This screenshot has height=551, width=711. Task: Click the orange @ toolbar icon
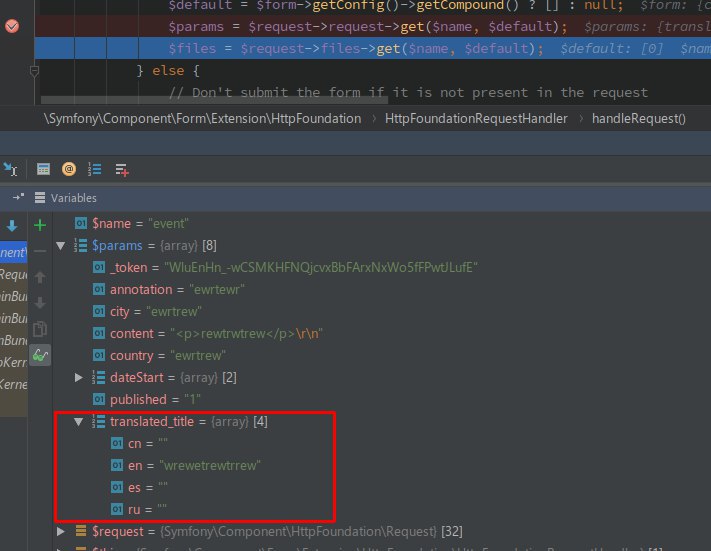pyautogui.click(x=69, y=169)
